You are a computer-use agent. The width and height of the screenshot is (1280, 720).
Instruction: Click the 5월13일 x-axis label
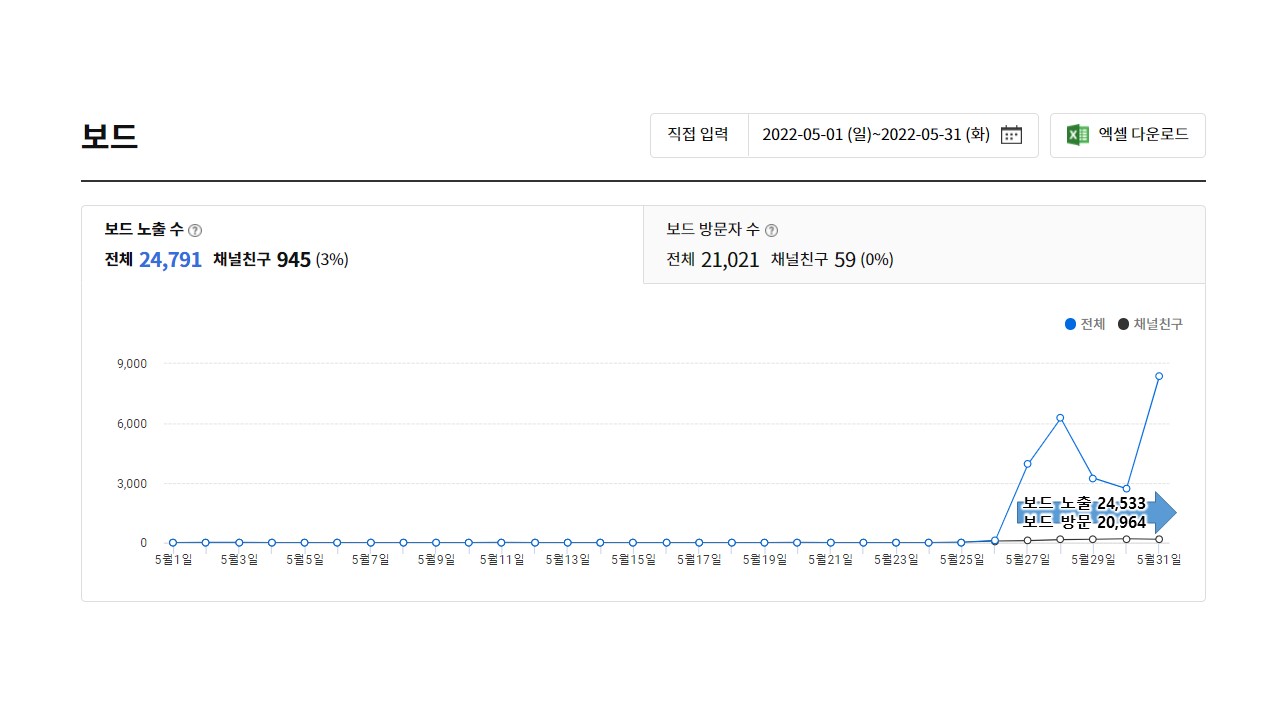pyautogui.click(x=567, y=561)
